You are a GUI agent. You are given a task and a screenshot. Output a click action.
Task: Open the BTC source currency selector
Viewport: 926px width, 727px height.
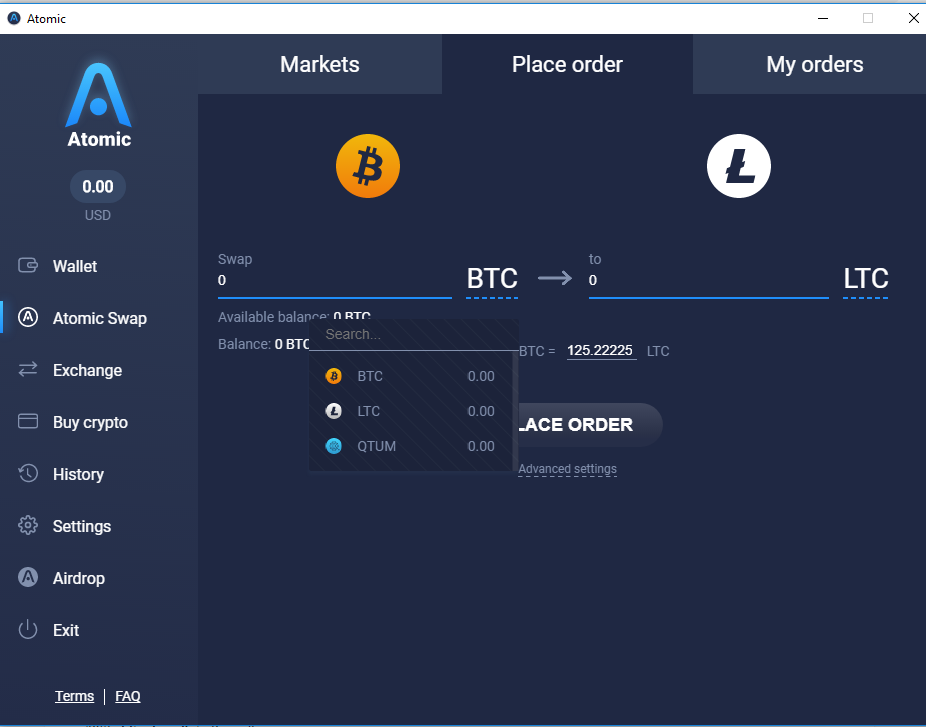click(492, 279)
